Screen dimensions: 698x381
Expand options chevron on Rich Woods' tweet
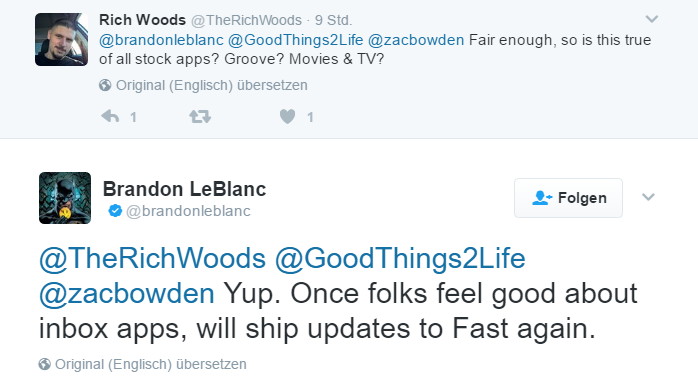(652, 19)
